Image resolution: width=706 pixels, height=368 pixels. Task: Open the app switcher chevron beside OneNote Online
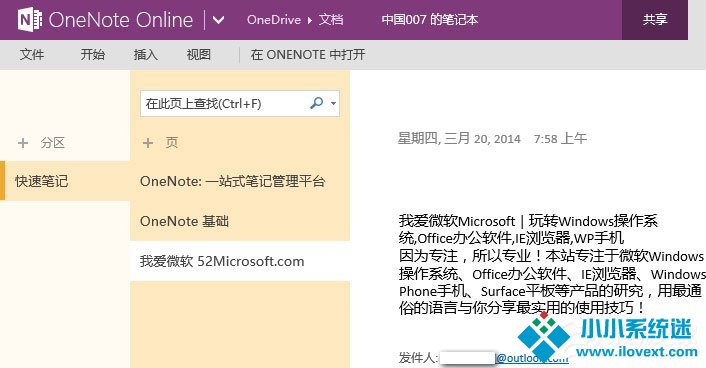218,20
